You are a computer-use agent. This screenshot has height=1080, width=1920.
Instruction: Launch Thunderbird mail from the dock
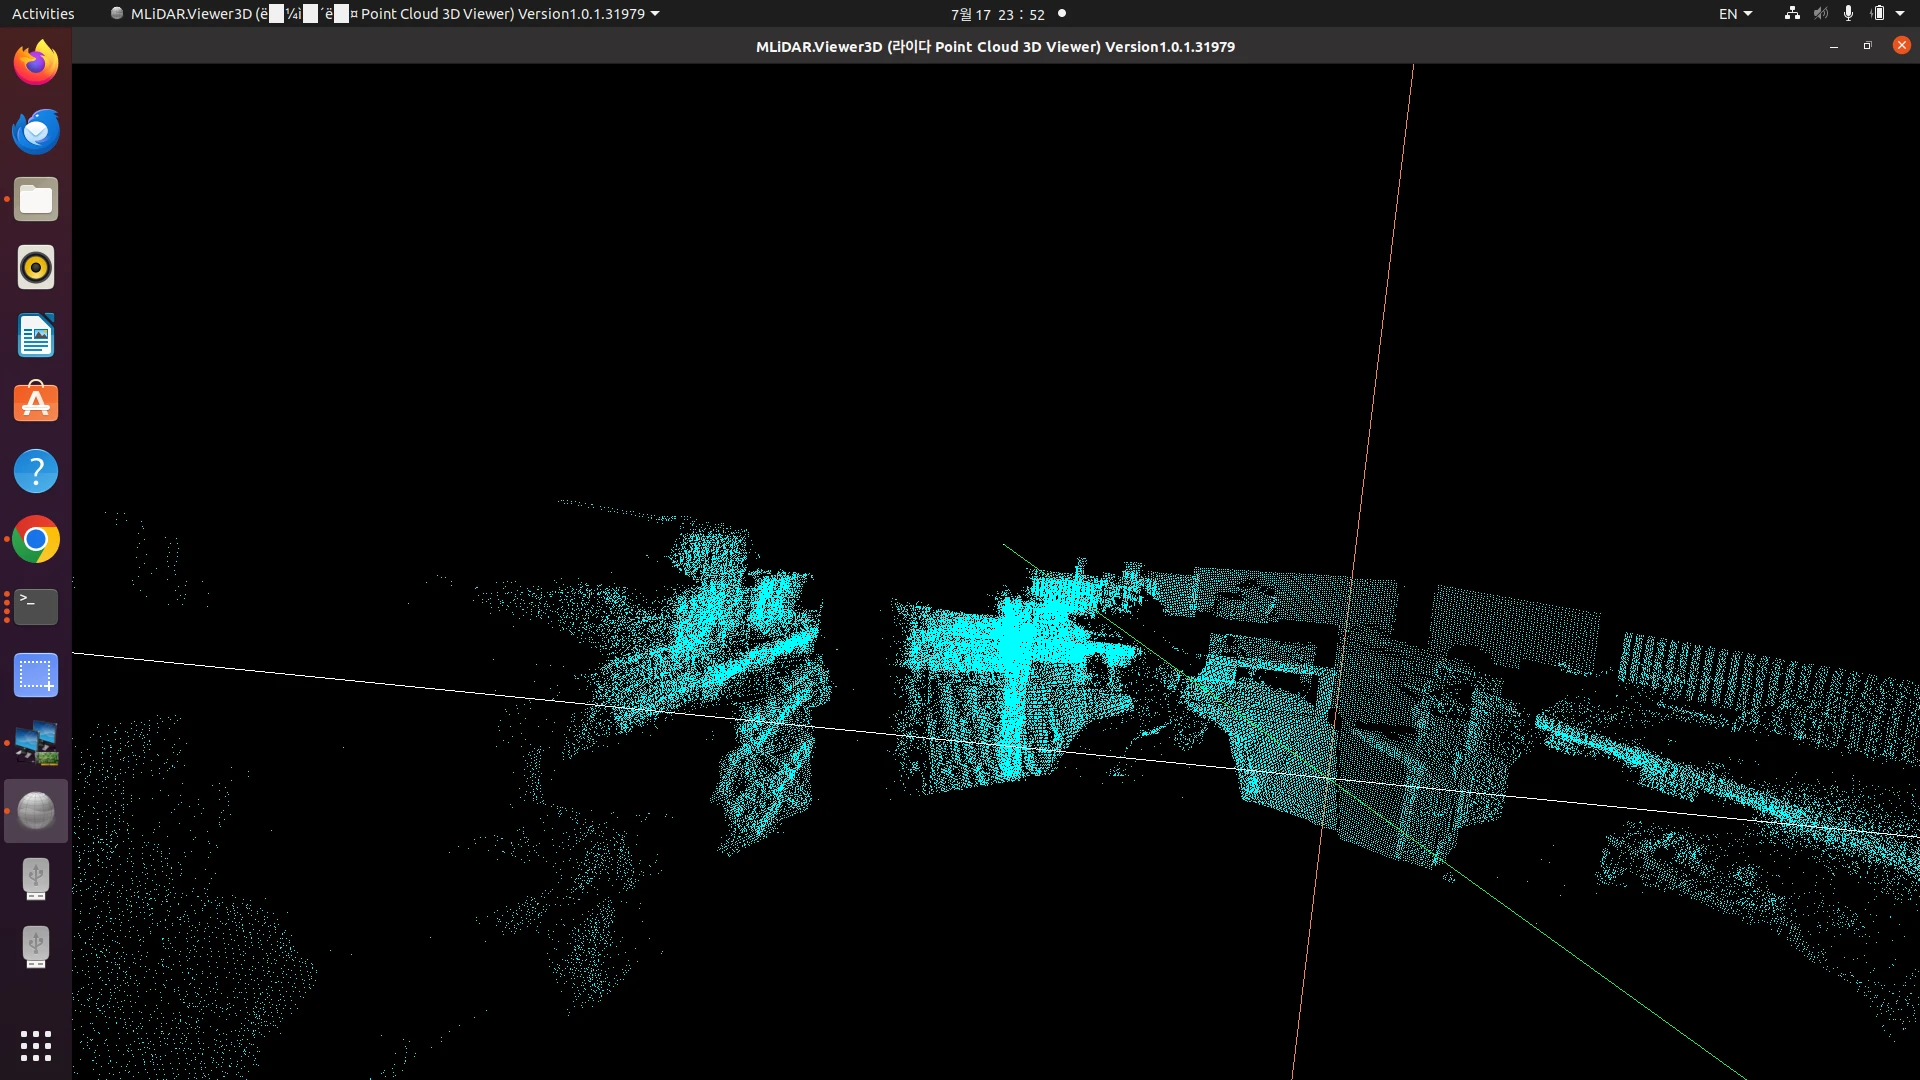(x=36, y=131)
